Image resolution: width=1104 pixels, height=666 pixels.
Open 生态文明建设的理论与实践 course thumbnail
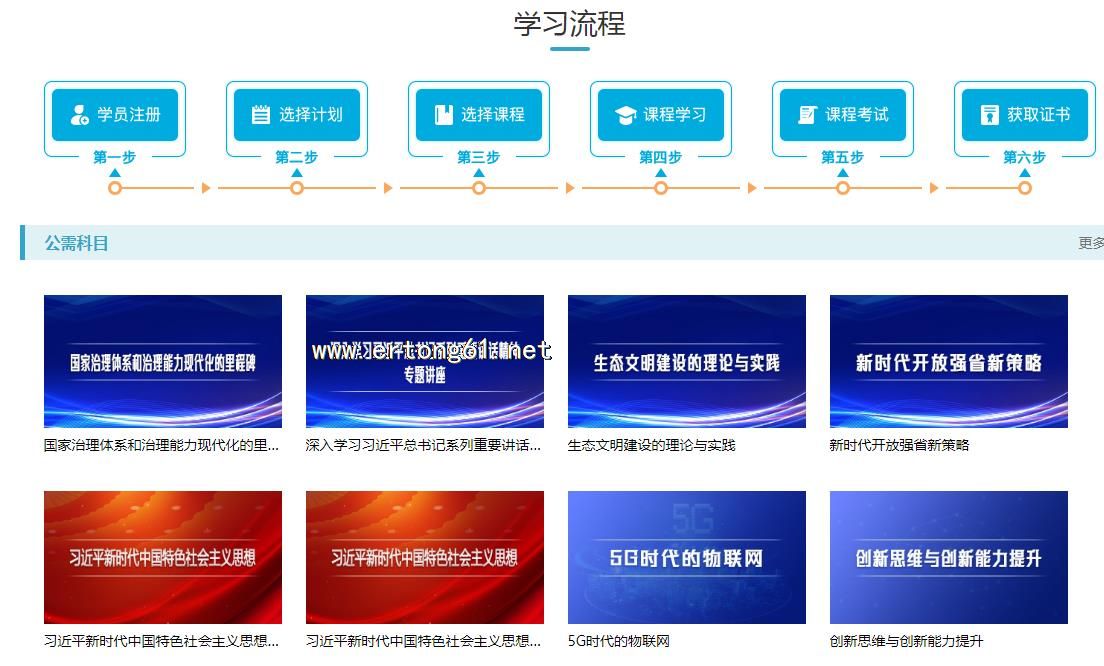click(687, 361)
